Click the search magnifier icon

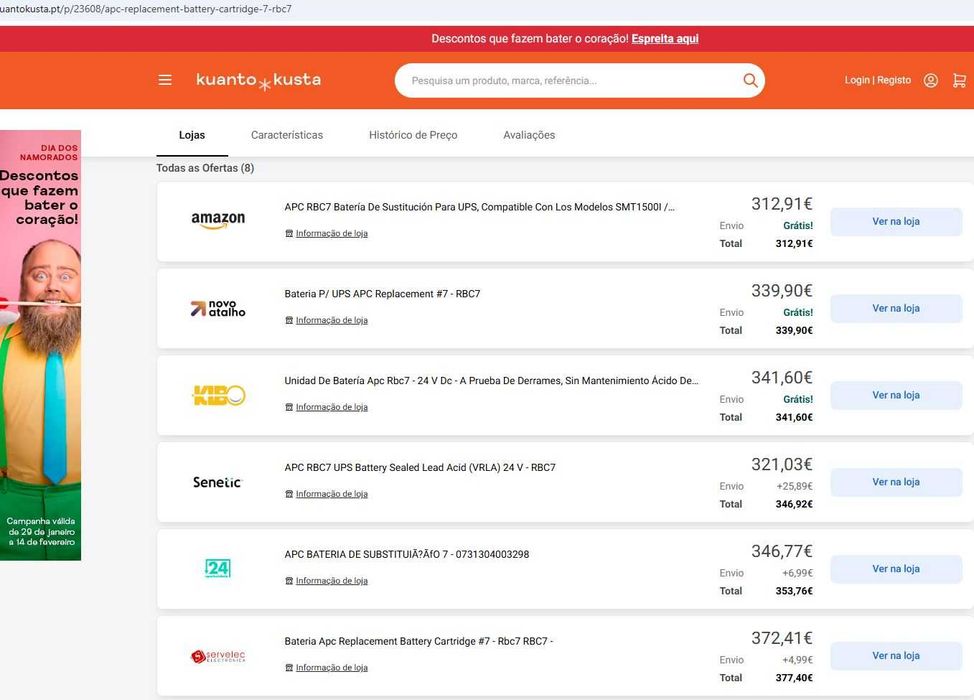click(750, 80)
